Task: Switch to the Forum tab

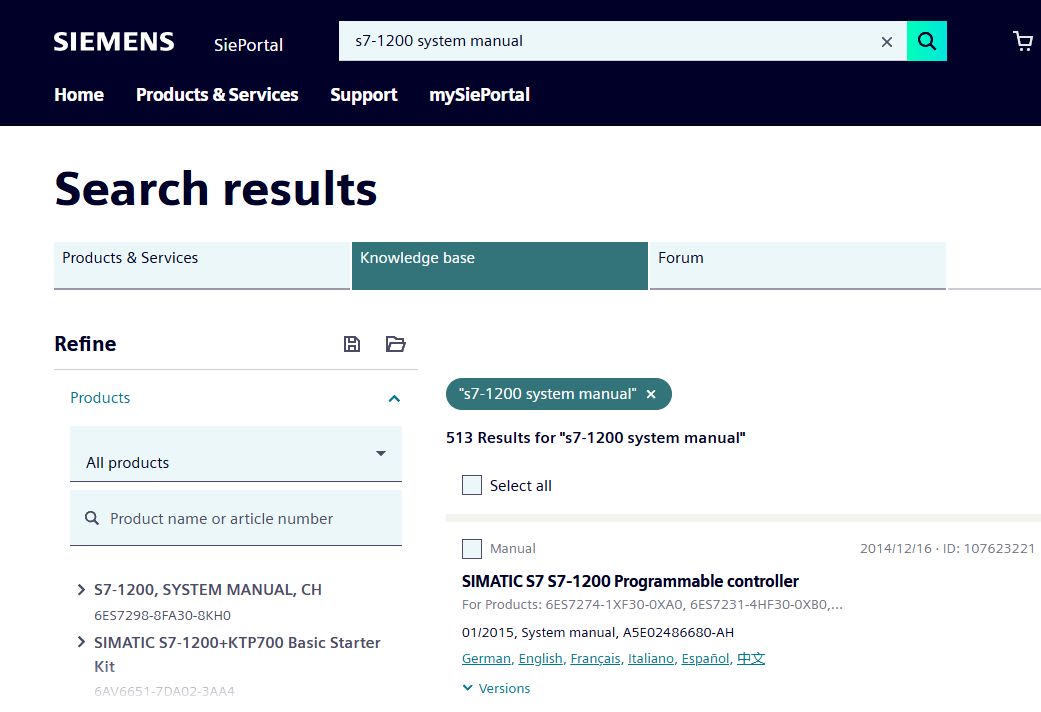Action: [797, 266]
